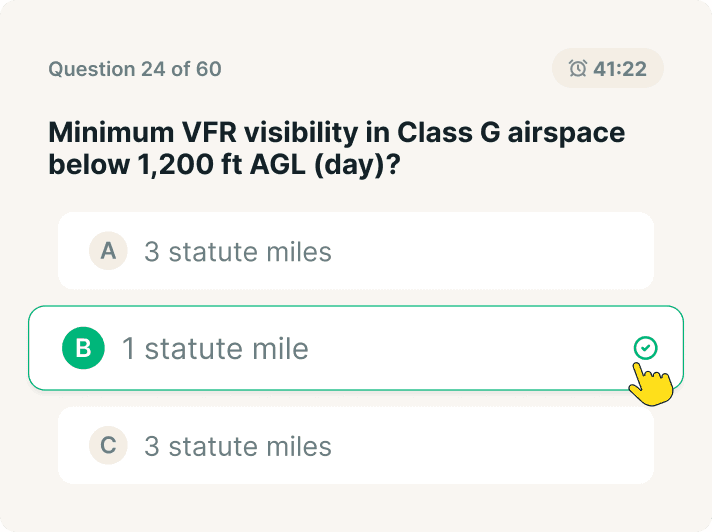The image size is (712, 532).
Task: Select answer option A row
Action: click(x=355, y=251)
